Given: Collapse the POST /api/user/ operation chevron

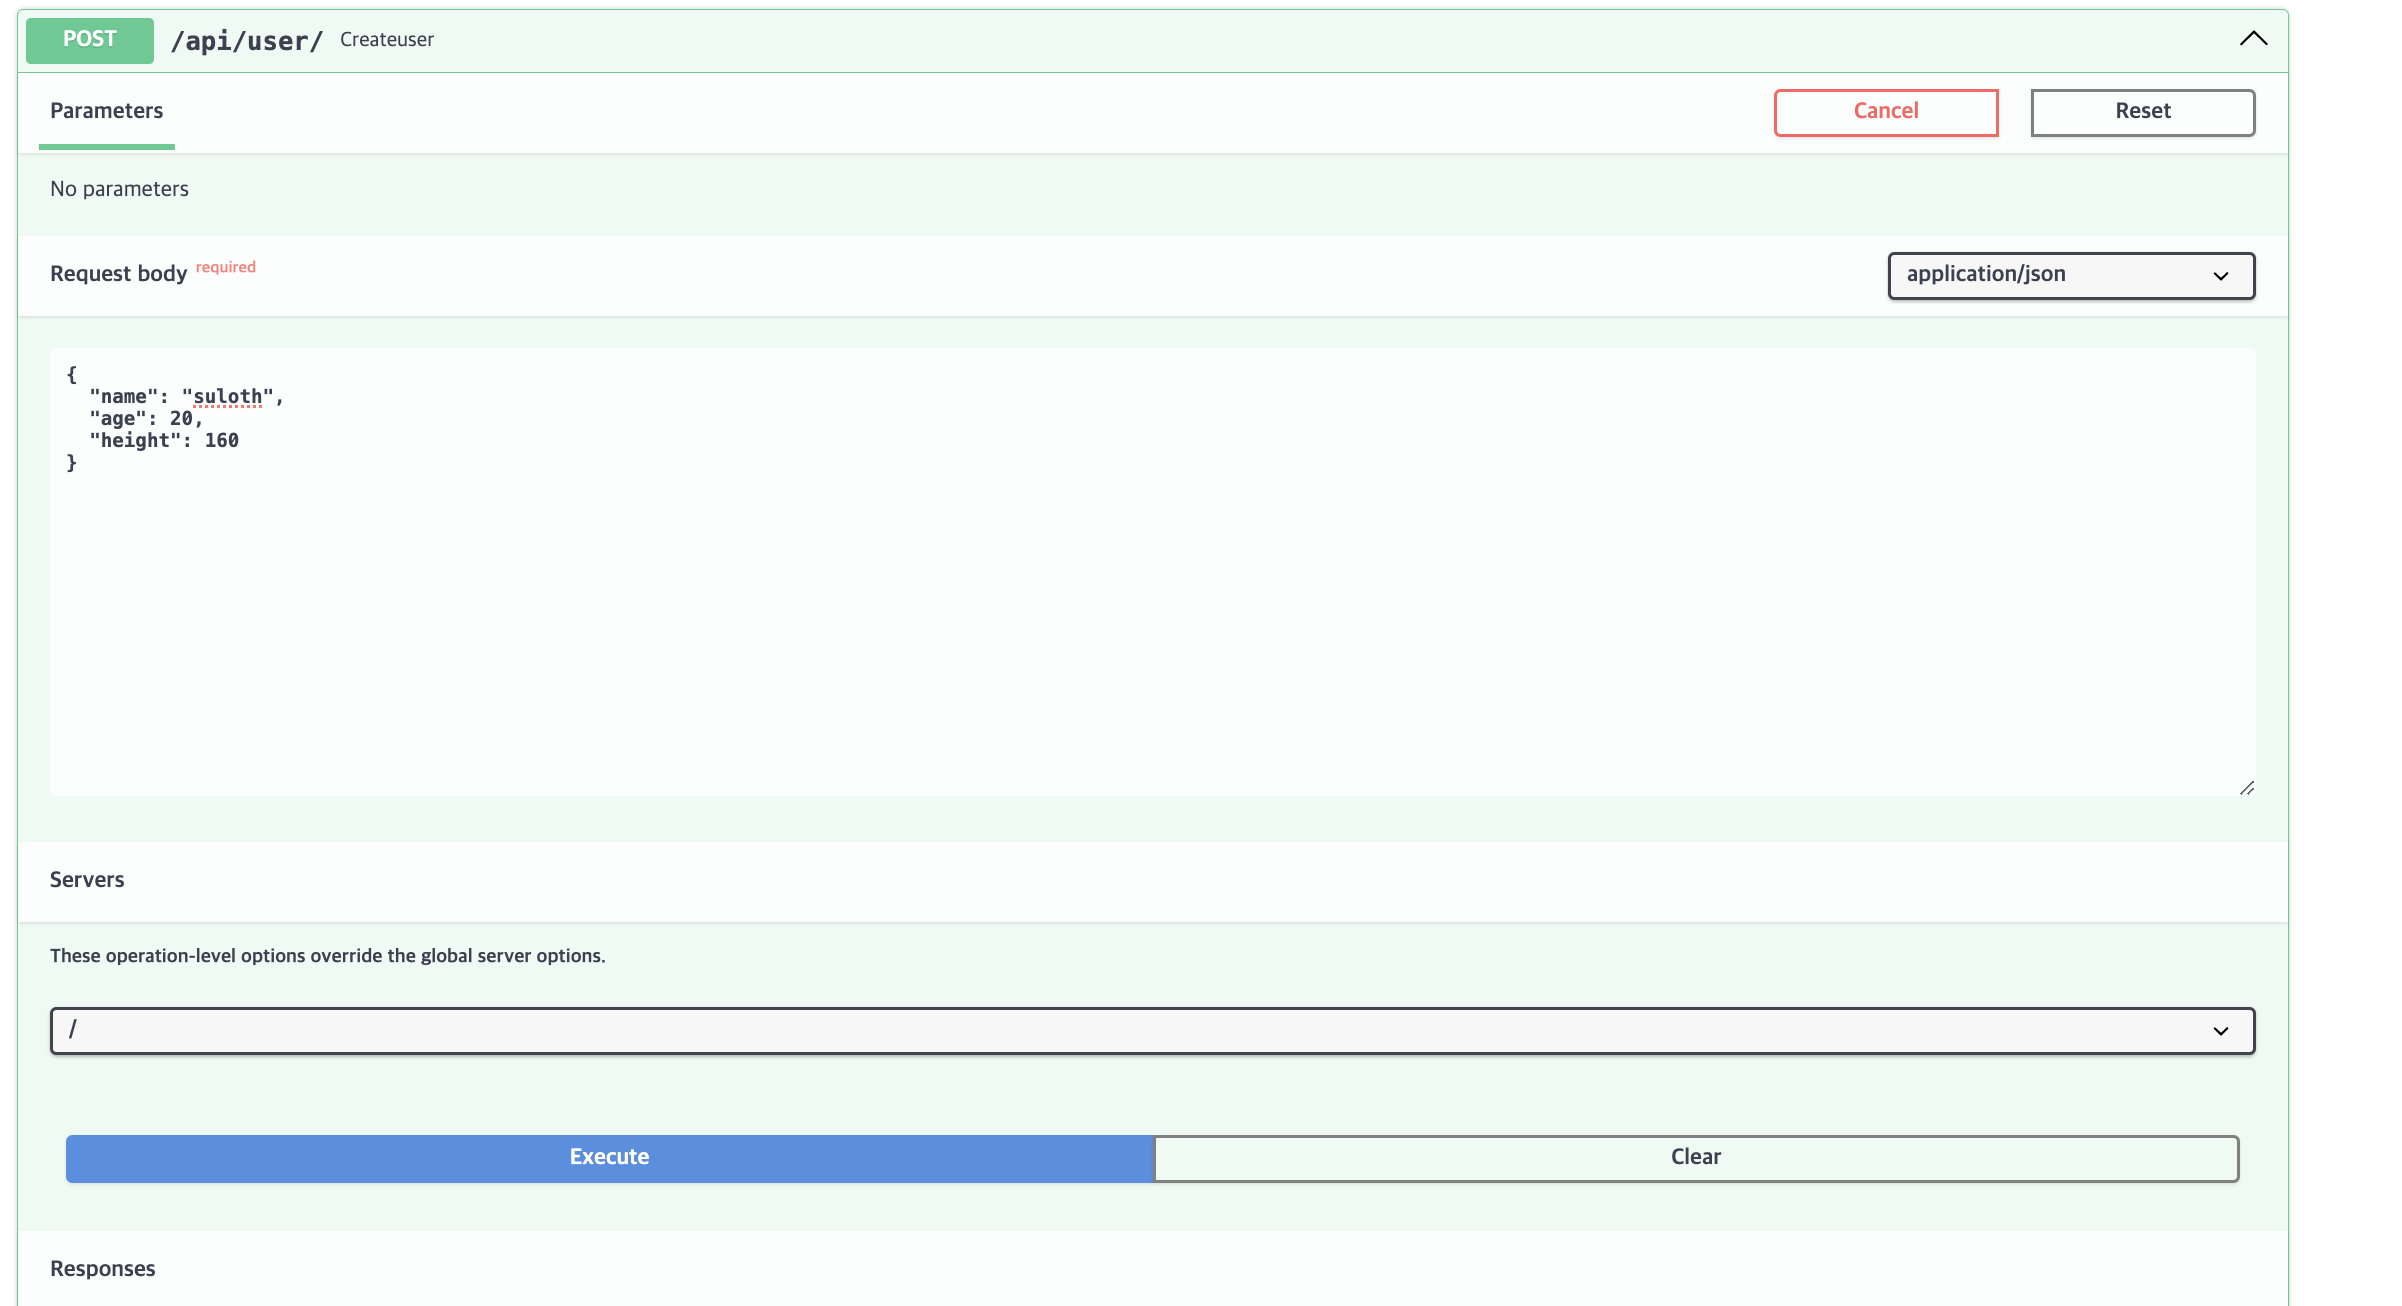Looking at the screenshot, I should point(2252,39).
